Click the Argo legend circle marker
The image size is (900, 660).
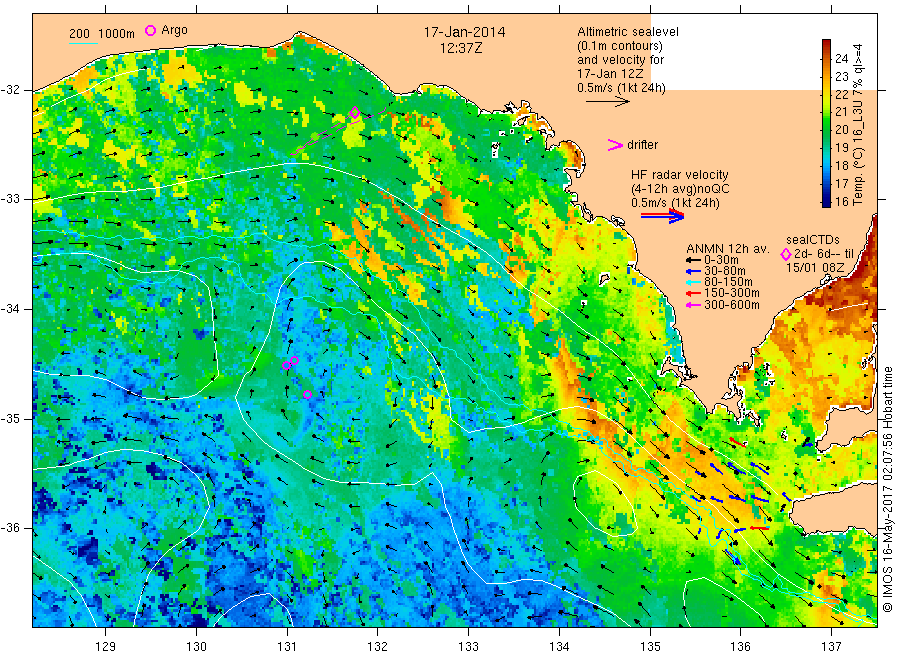point(150,30)
